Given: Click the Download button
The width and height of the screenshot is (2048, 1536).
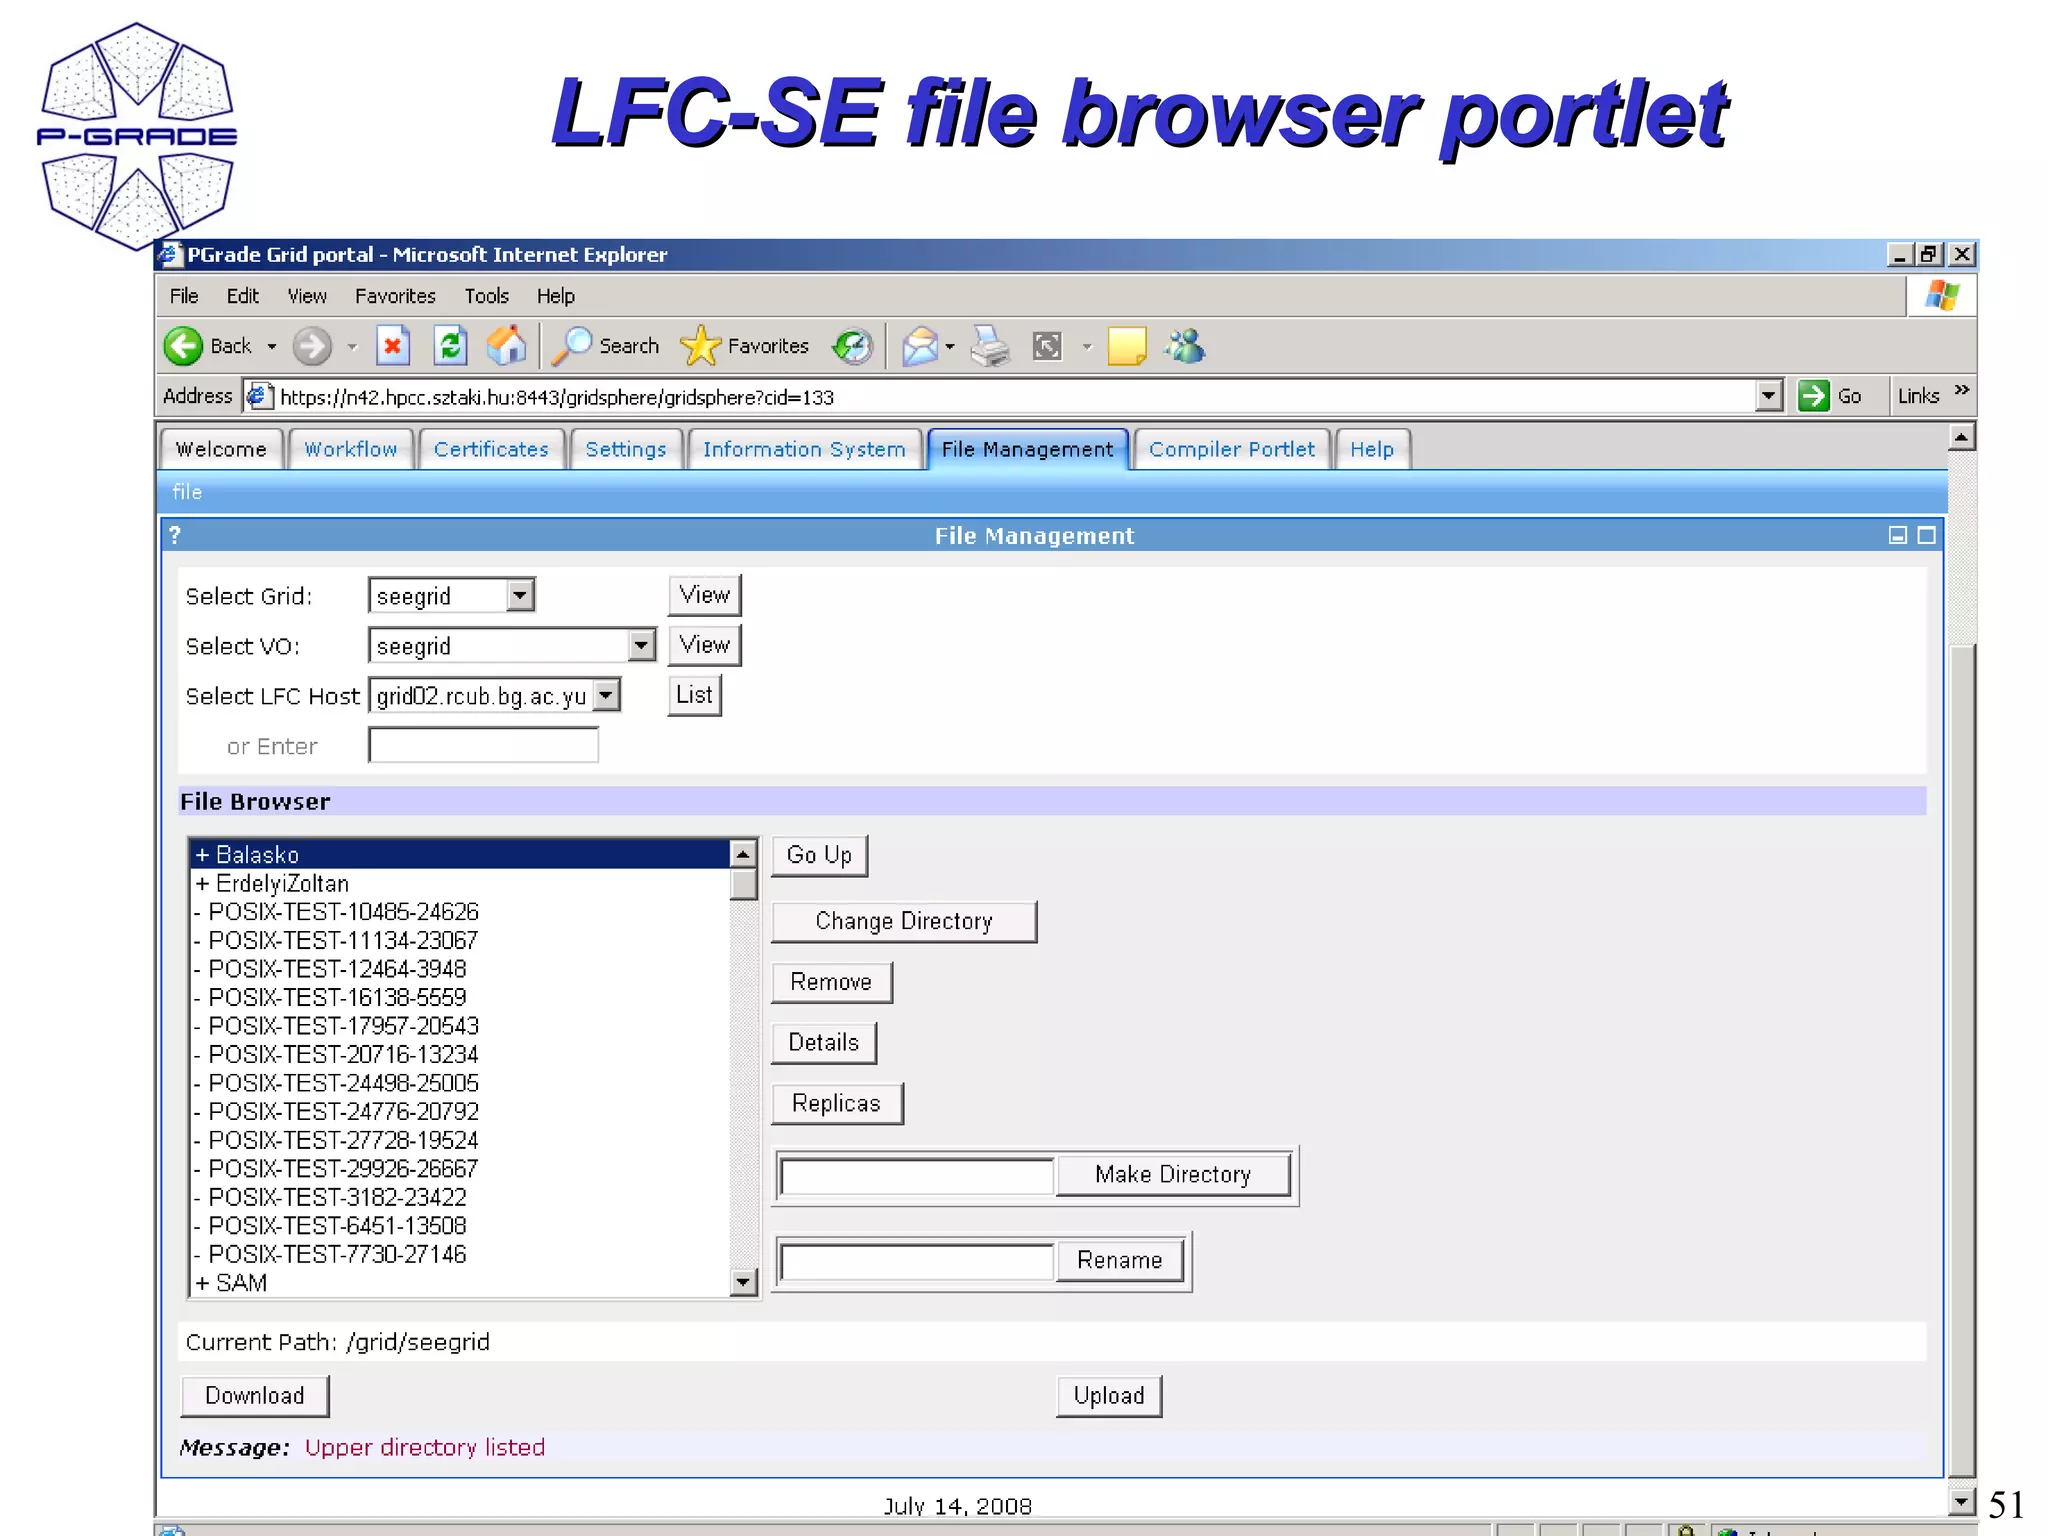Looking at the screenshot, I should [255, 1396].
